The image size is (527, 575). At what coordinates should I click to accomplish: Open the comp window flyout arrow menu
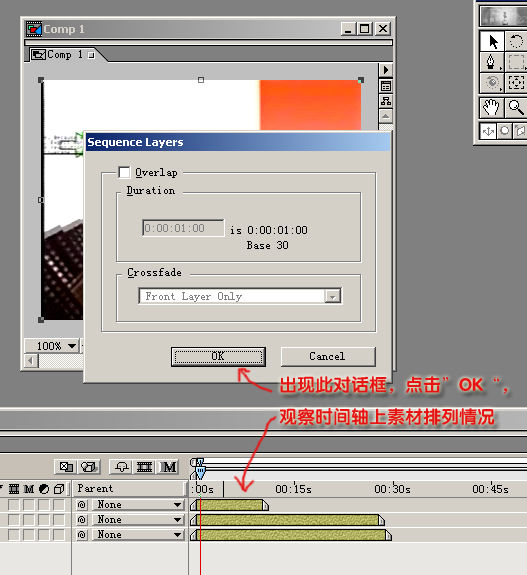click(x=385, y=70)
